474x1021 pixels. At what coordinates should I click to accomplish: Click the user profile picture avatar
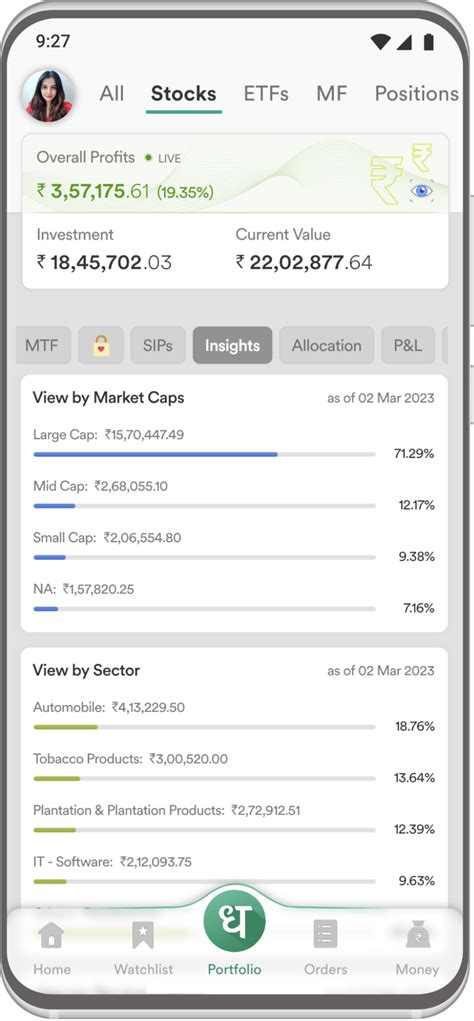pos(48,96)
